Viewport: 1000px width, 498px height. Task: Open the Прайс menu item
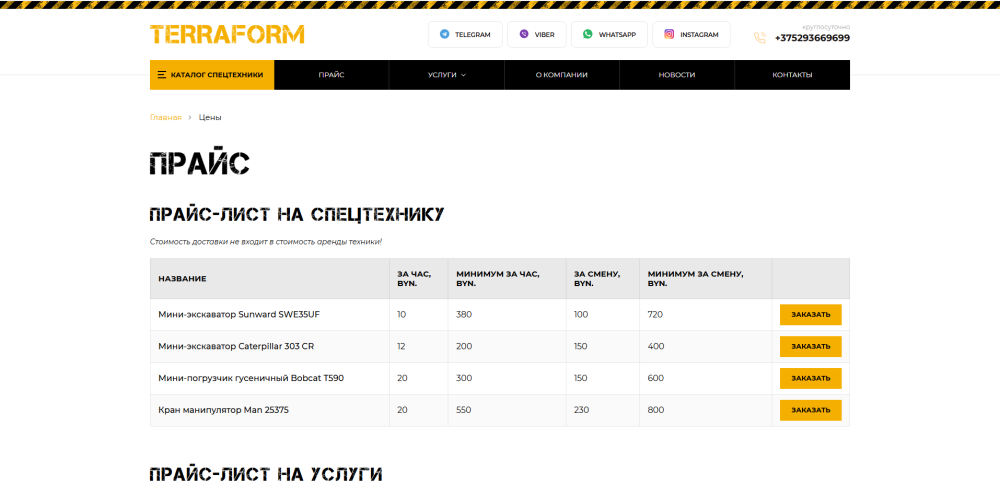point(332,75)
